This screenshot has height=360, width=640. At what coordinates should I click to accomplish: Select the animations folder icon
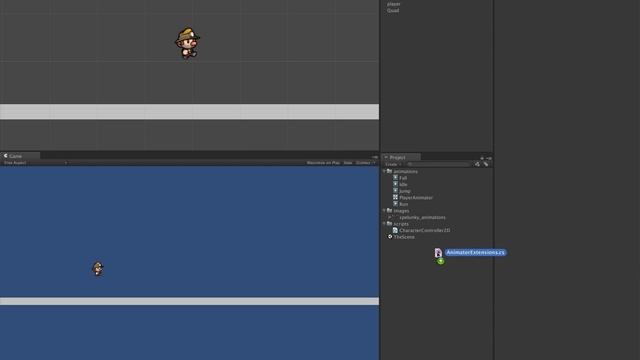pyautogui.click(x=389, y=171)
